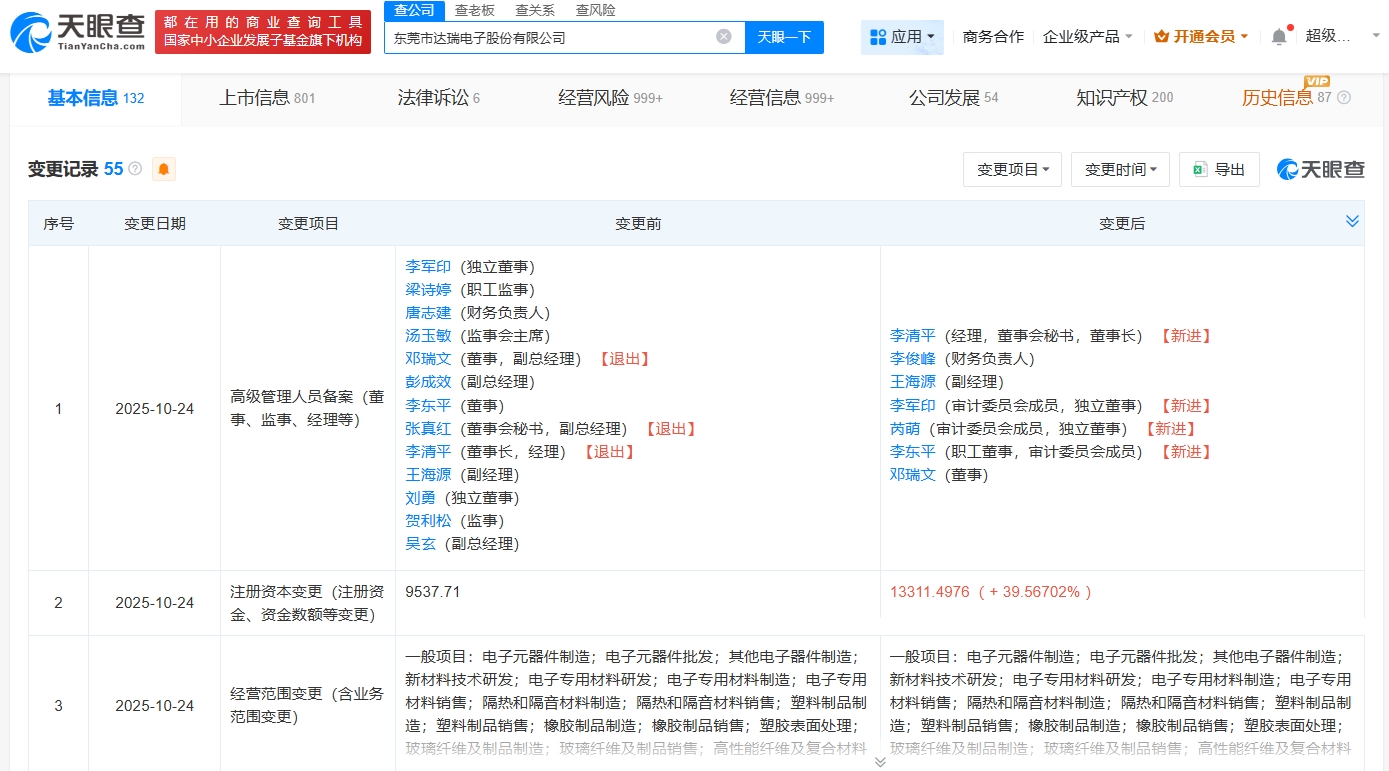Select the 查老板 search tab
This screenshot has height=771, width=1389.
click(x=474, y=10)
